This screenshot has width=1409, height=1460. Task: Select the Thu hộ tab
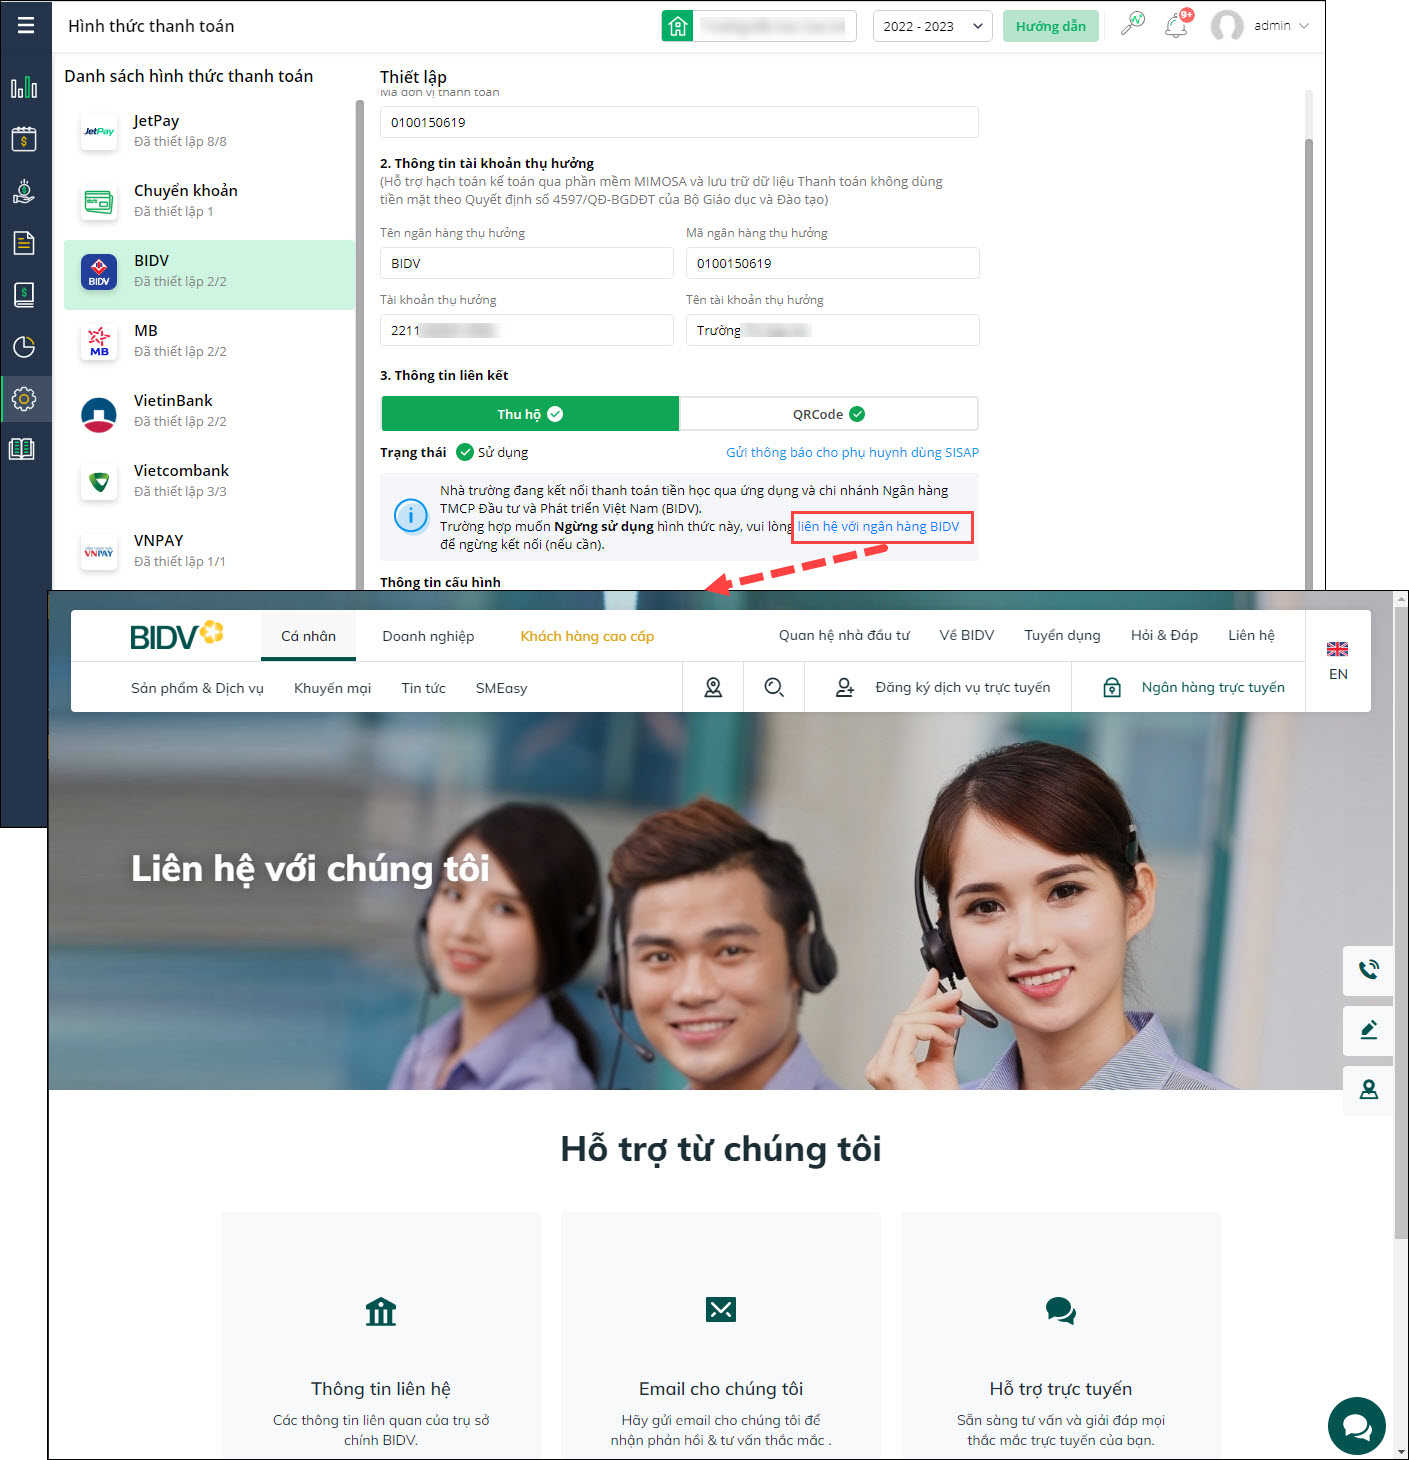[x=530, y=414]
